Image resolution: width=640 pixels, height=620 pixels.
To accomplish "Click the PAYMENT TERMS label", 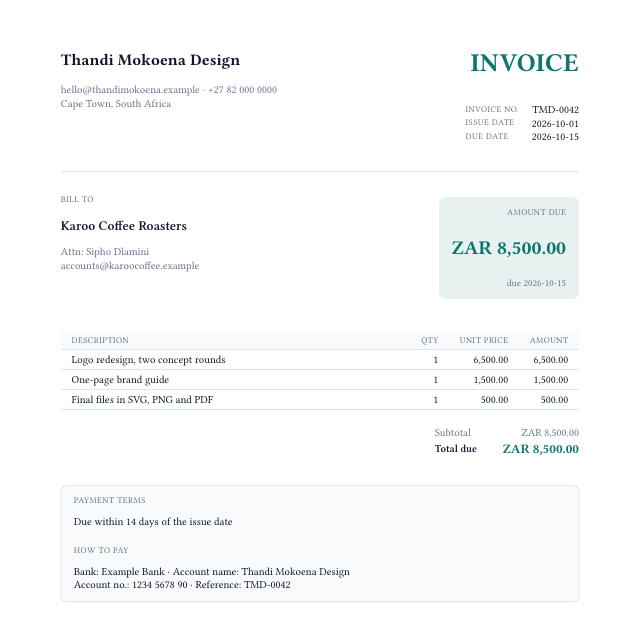I will (x=109, y=500).
